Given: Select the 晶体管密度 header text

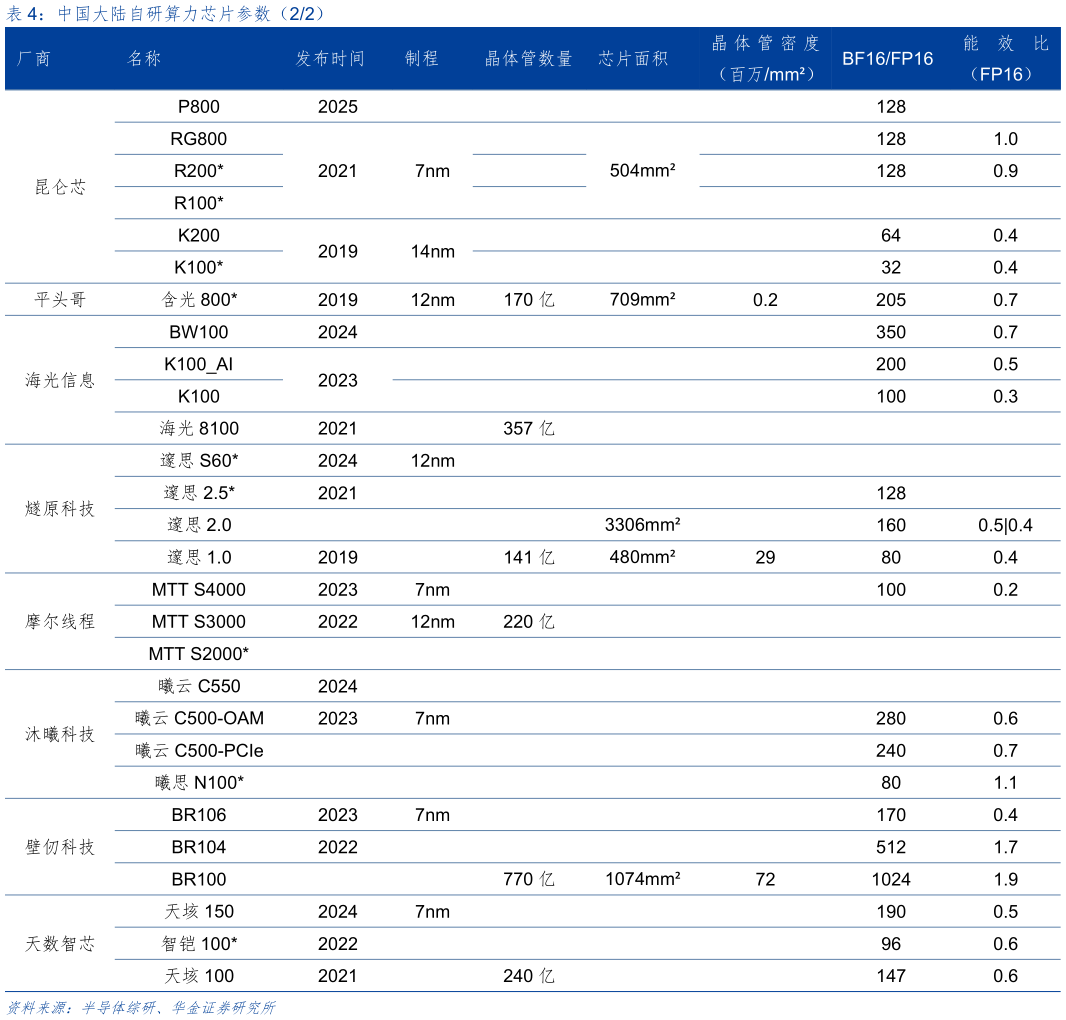Looking at the screenshot, I should pos(766,44).
